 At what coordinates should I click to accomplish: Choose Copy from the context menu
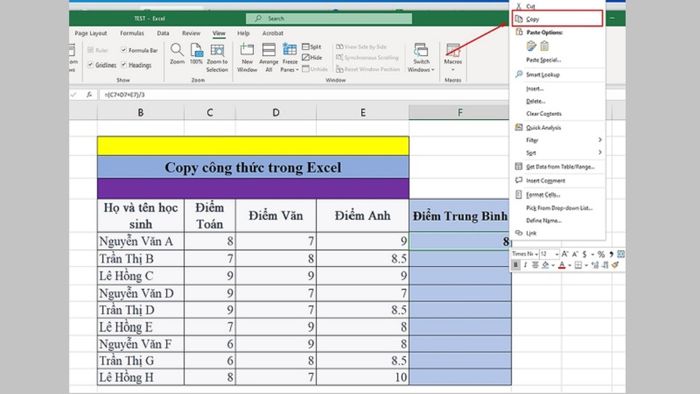click(x=557, y=19)
